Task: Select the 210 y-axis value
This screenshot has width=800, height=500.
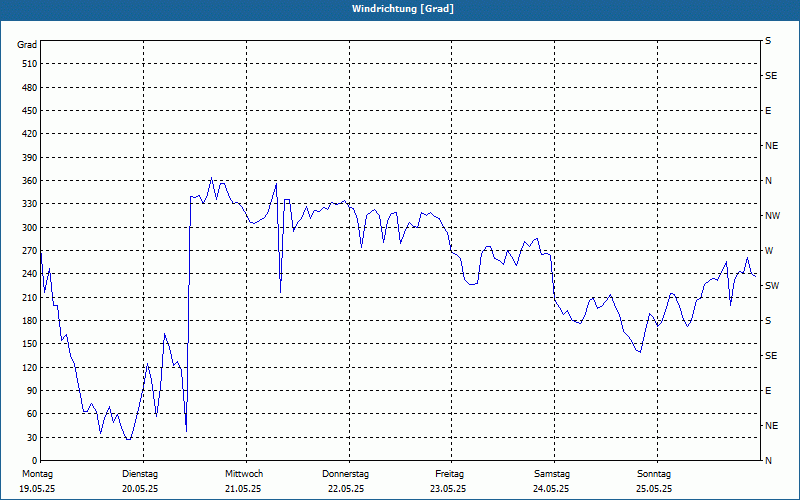Action: [30, 297]
